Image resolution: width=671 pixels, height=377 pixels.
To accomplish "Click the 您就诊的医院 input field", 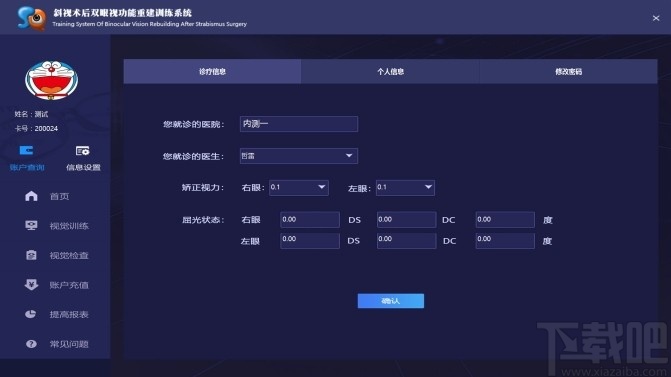I will tap(299, 124).
